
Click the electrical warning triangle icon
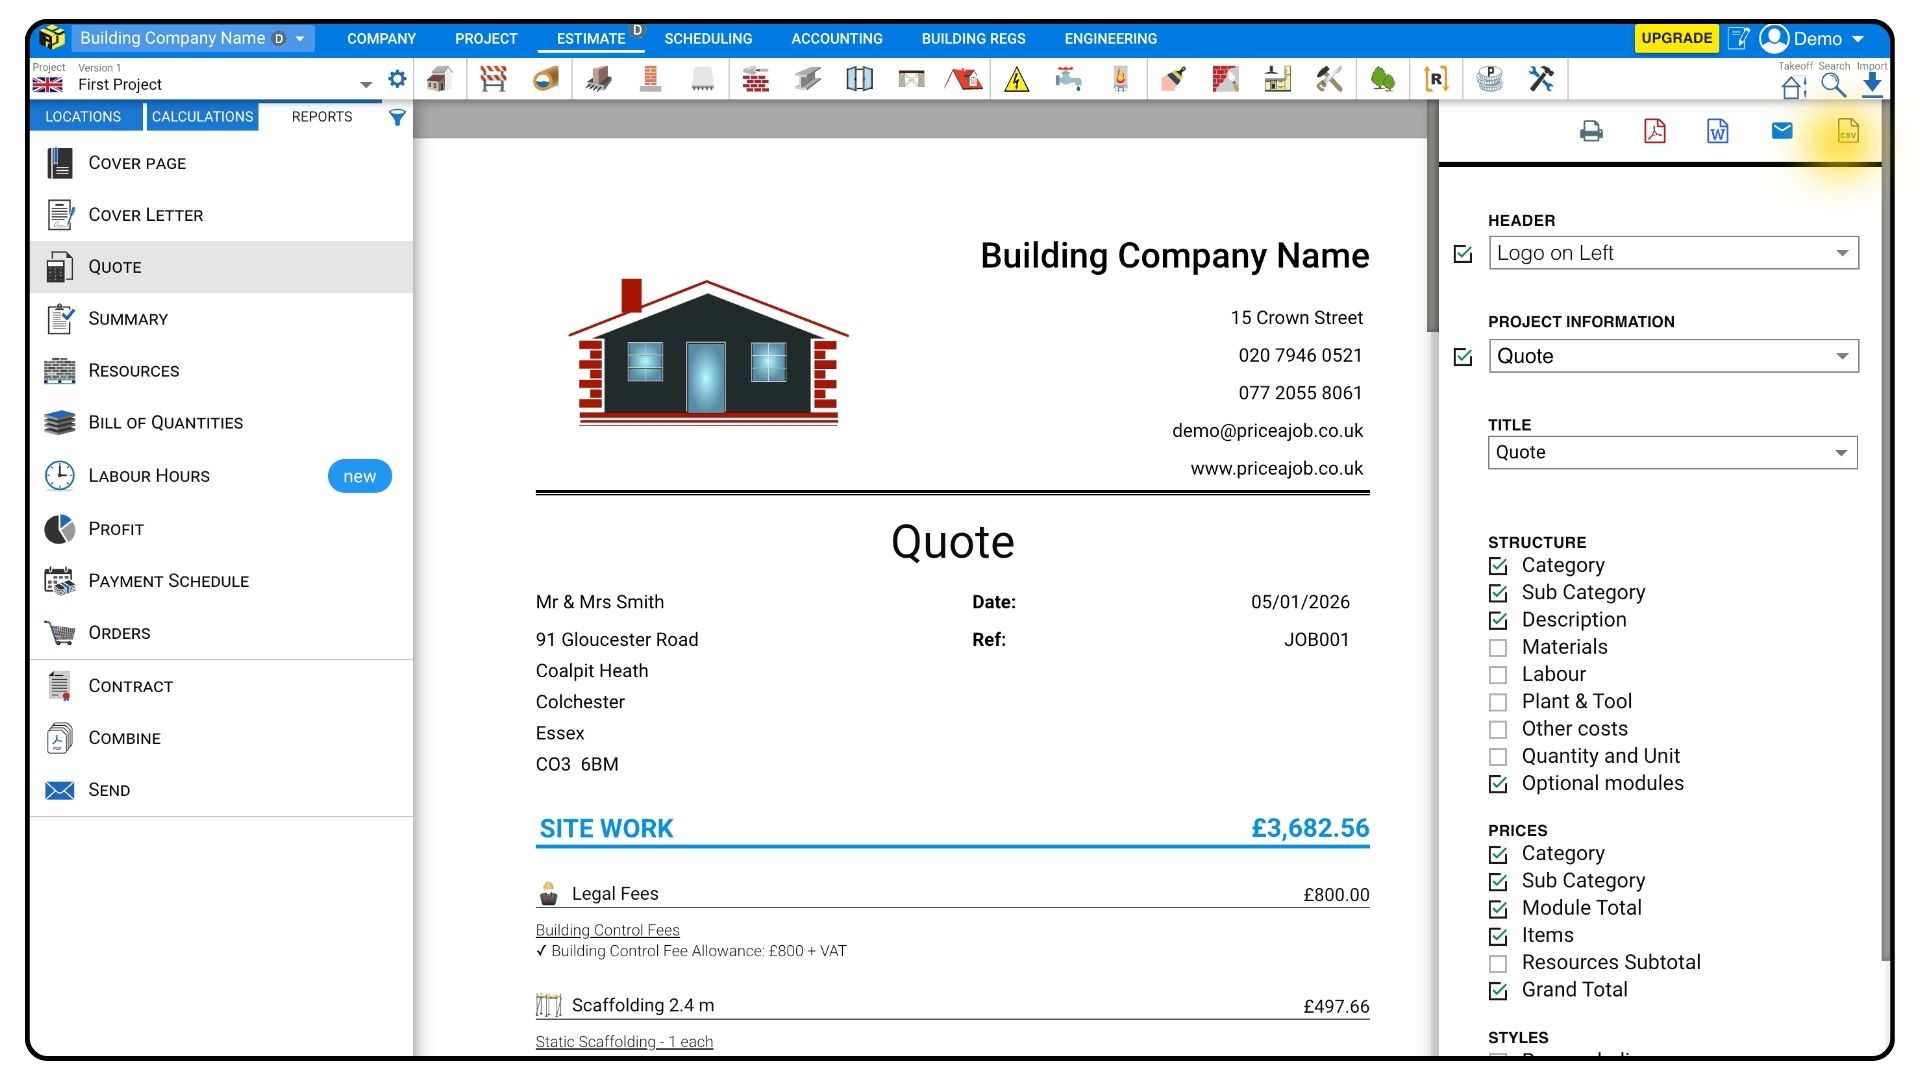click(1016, 80)
